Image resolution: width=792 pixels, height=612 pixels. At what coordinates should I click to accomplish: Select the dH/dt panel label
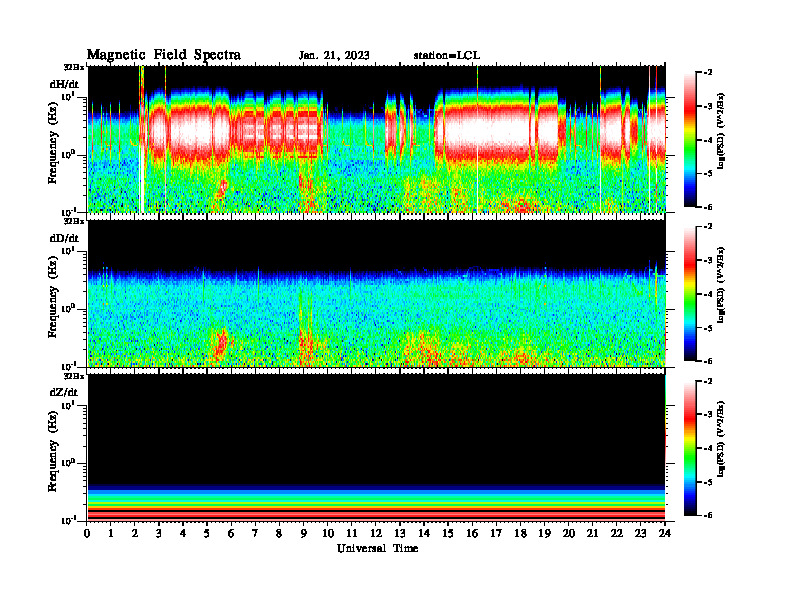click(x=64, y=84)
